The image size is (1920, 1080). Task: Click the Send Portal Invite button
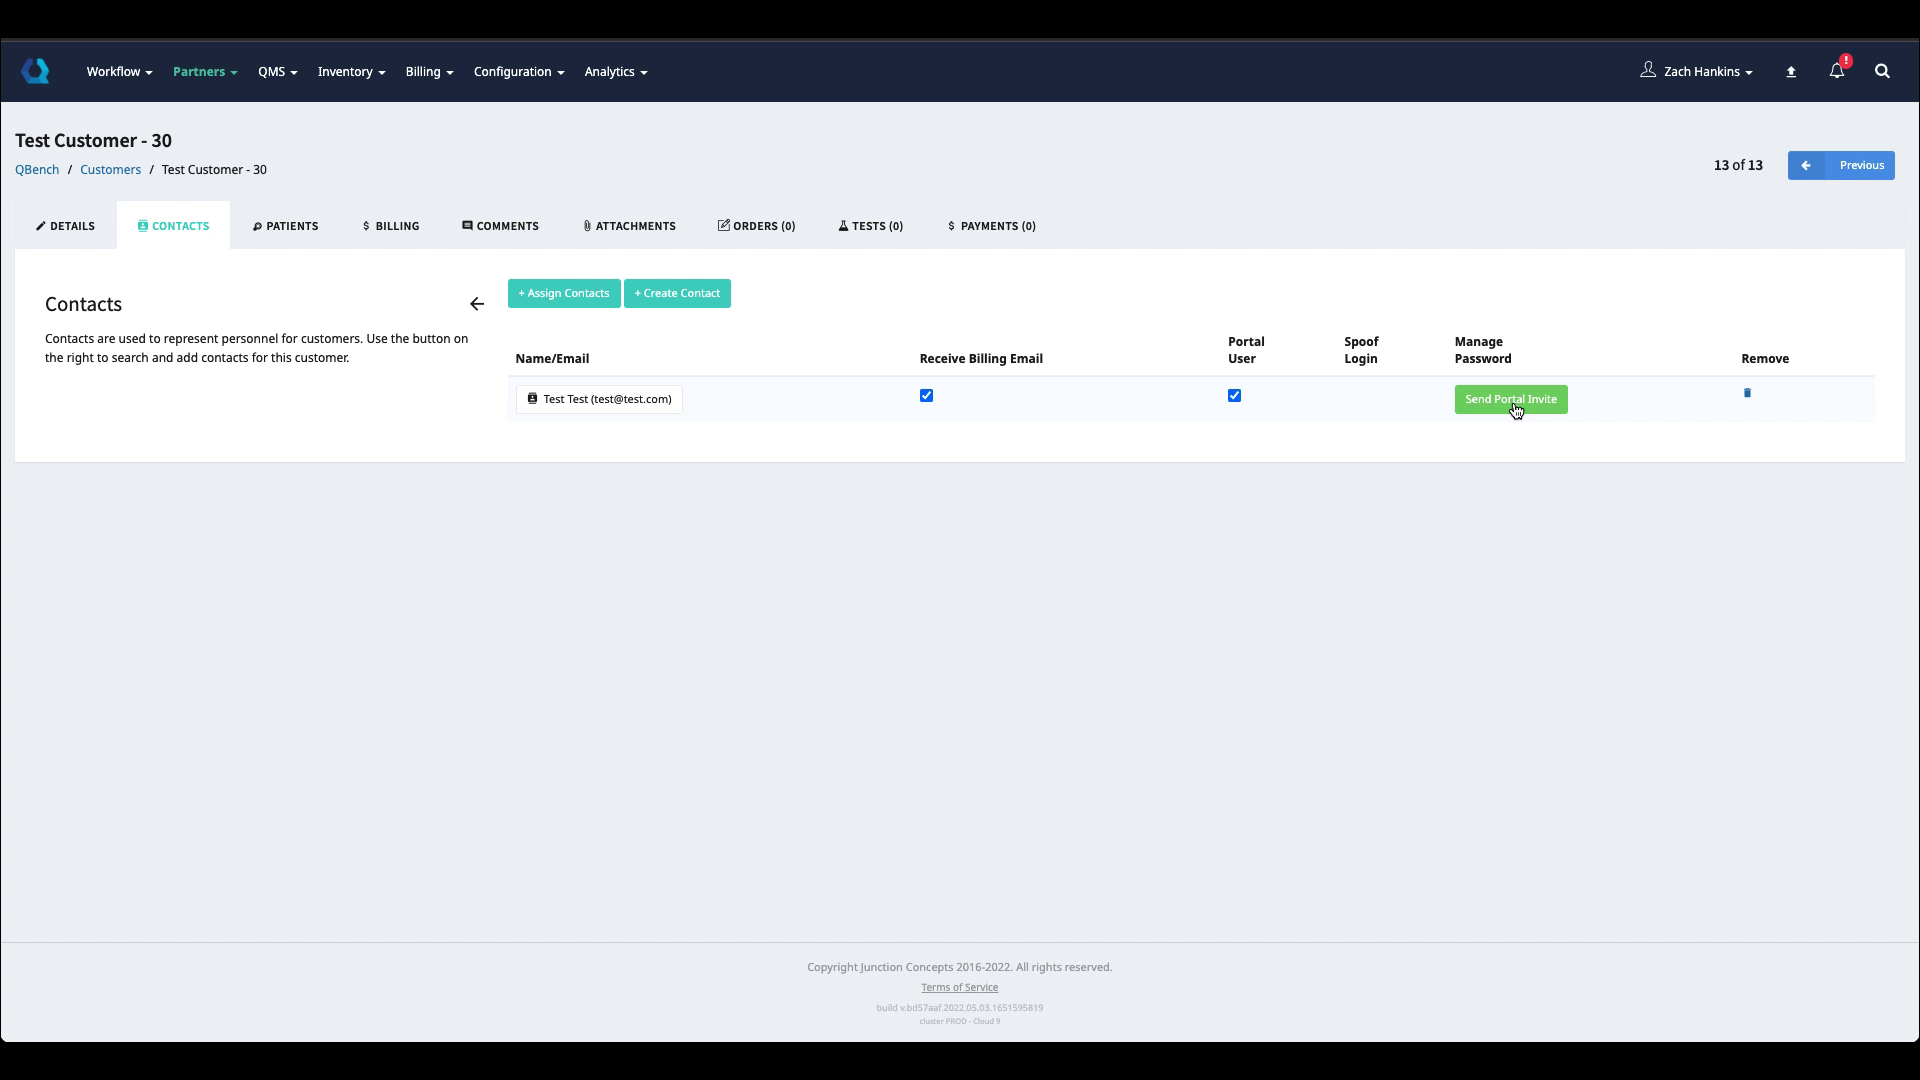click(x=1510, y=400)
